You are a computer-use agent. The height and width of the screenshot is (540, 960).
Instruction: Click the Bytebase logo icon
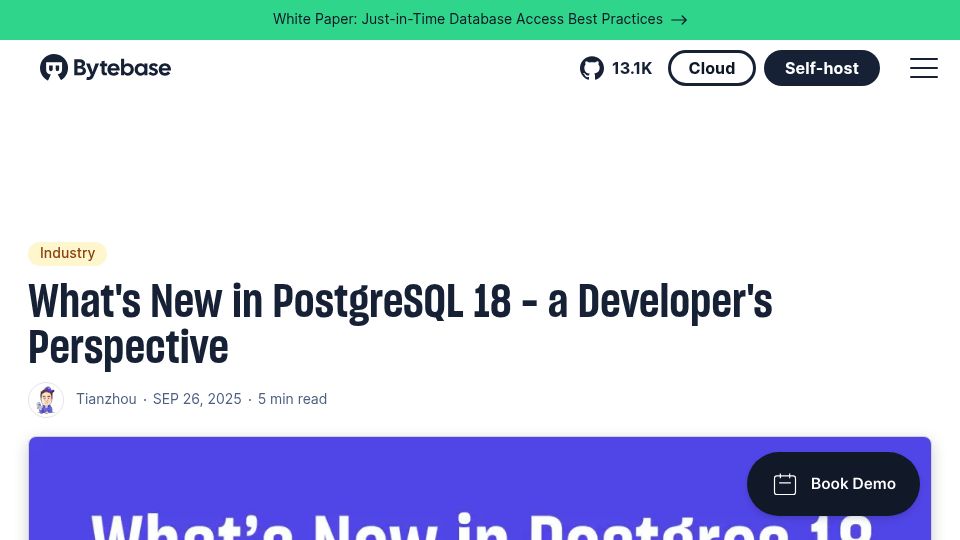coord(54,67)
